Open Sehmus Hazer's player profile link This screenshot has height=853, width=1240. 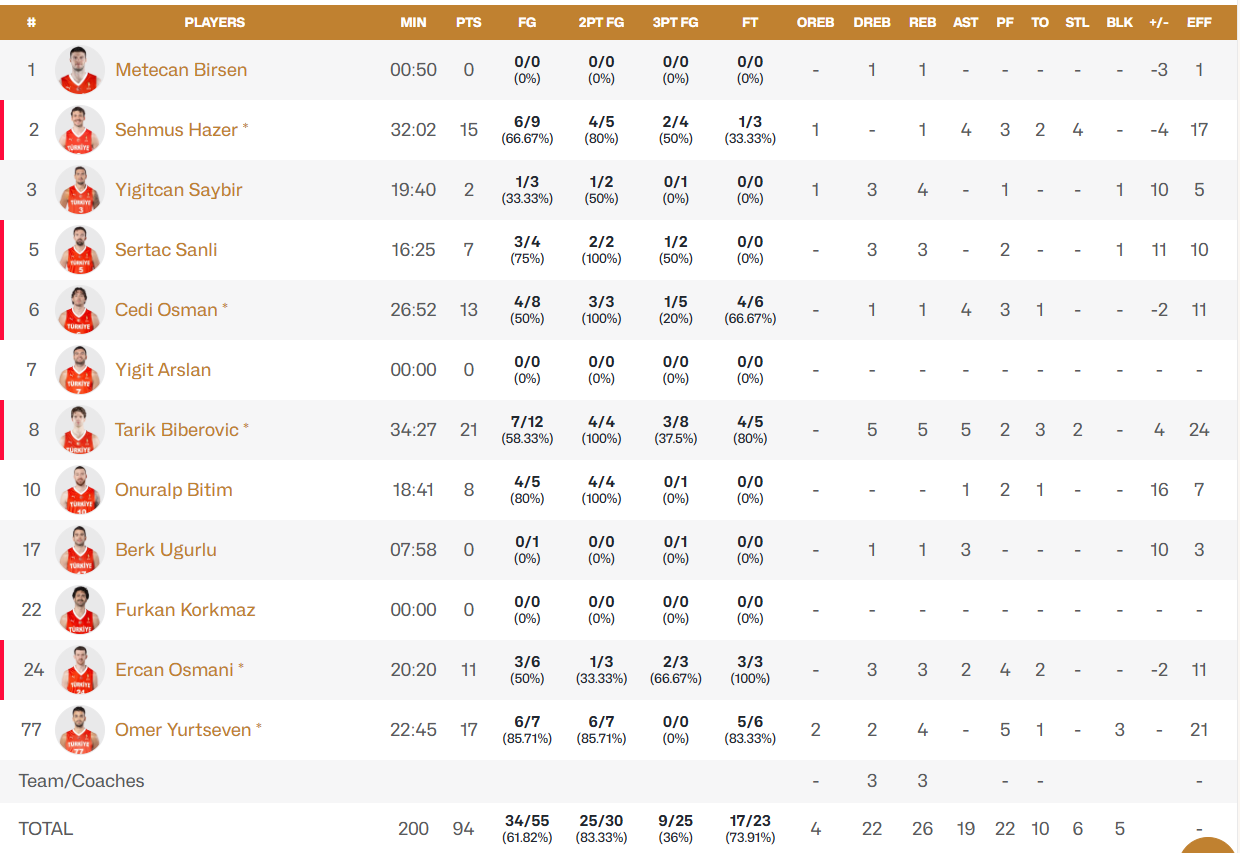click(x=176, y=130)
